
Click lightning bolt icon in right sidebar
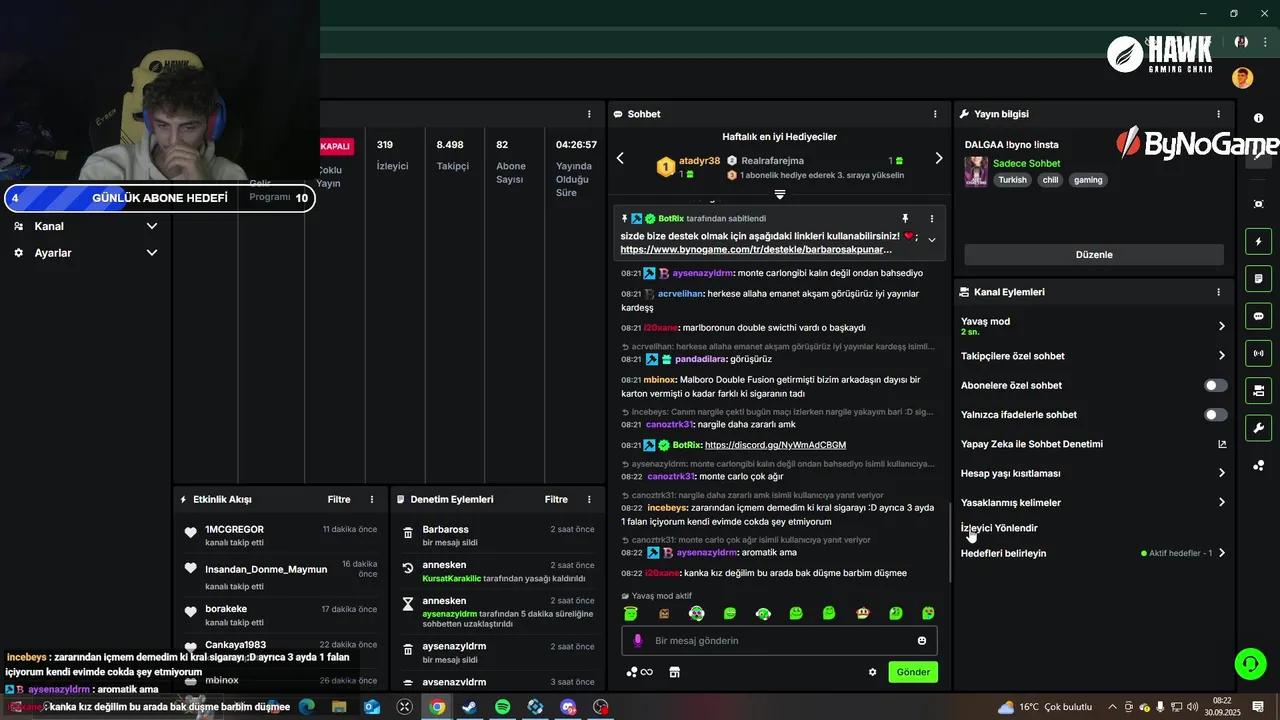[1258, 241]
